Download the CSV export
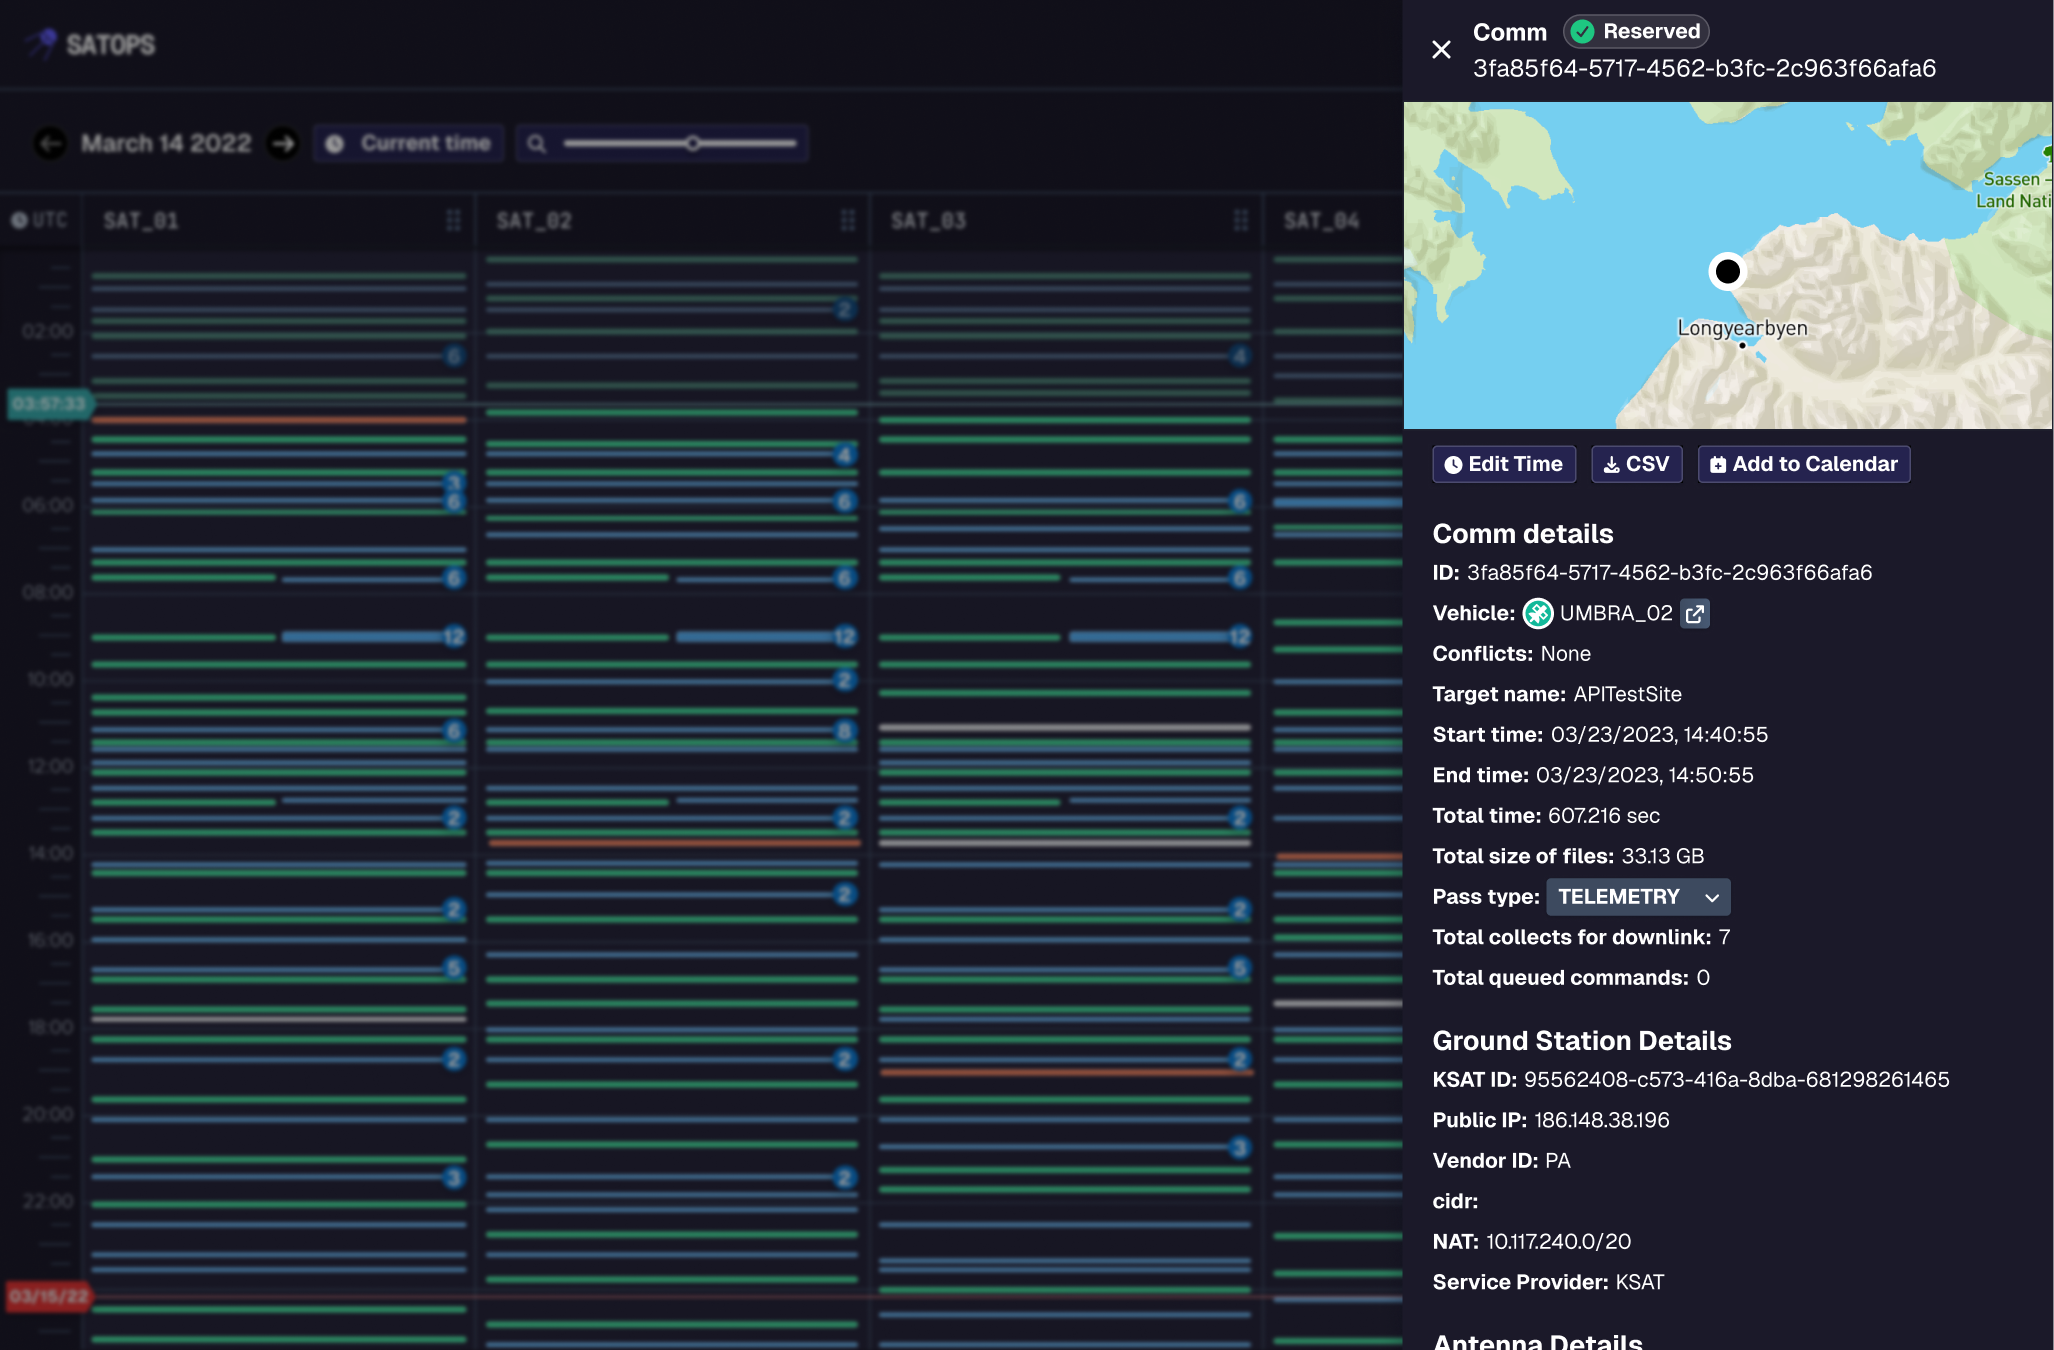Screen dimensions: 2054x1350 [x=1636, y=464]
